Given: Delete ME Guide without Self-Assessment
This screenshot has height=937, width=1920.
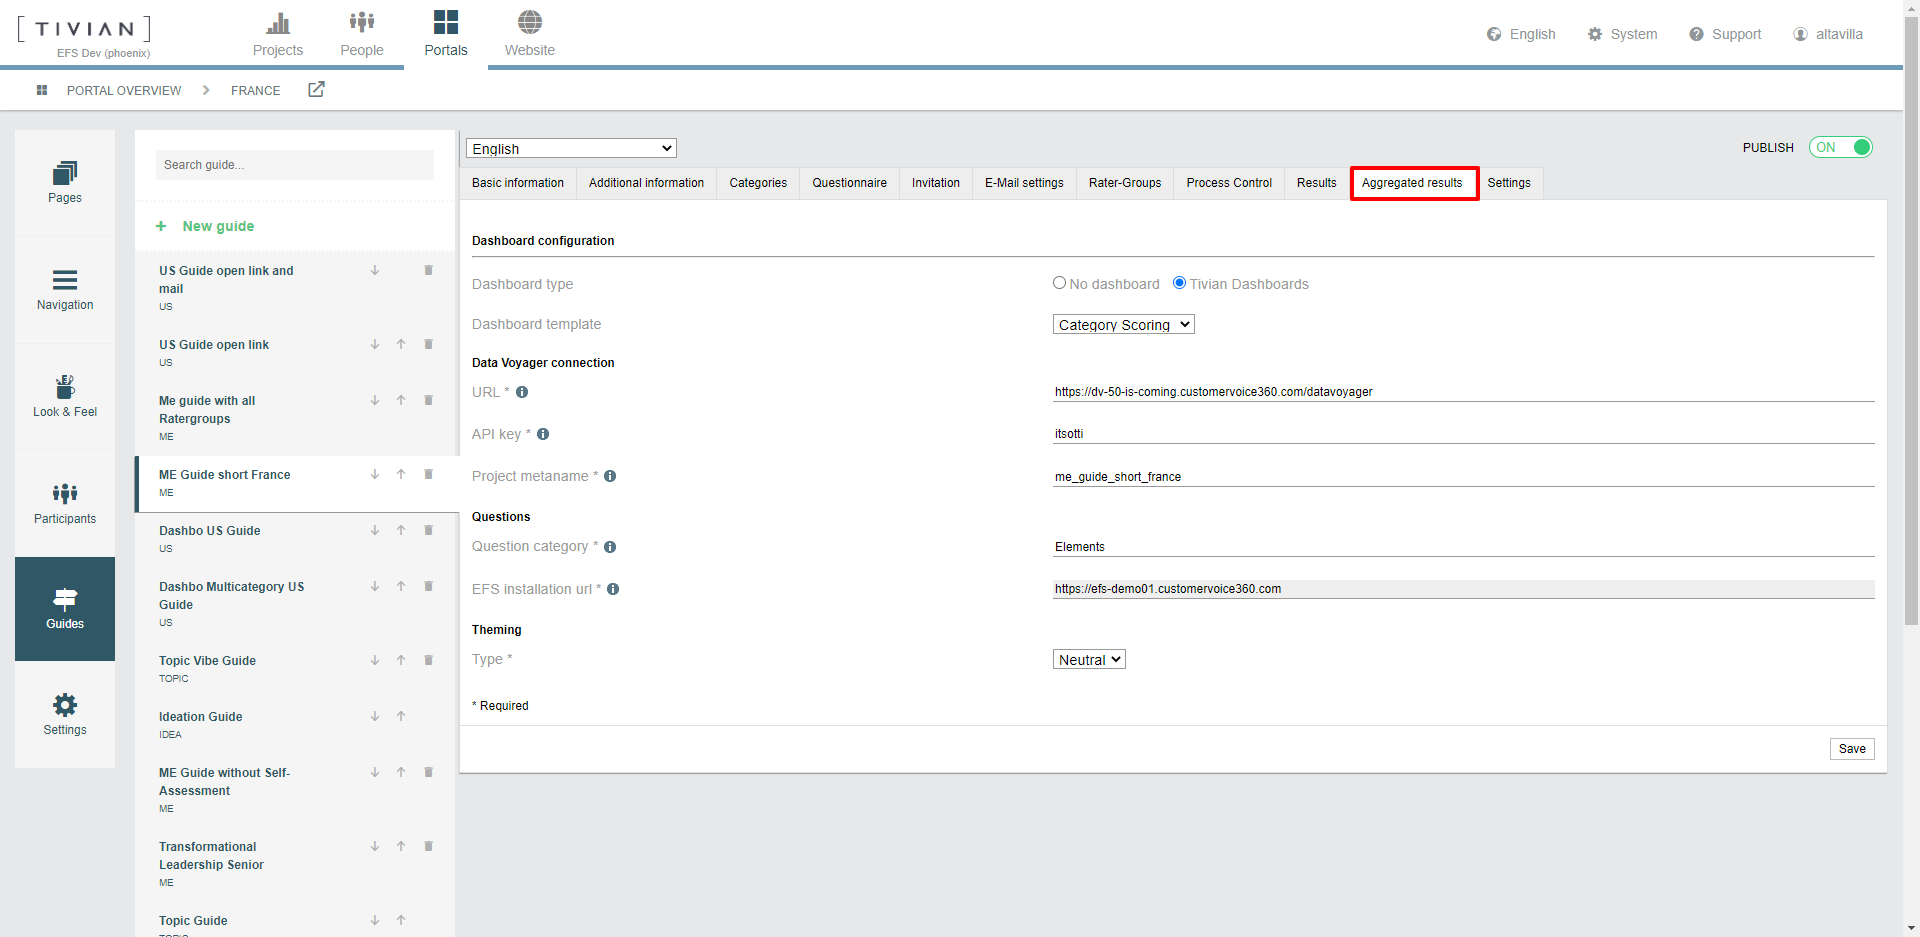Looking at the screenshot, I should (x=428, y=772).
